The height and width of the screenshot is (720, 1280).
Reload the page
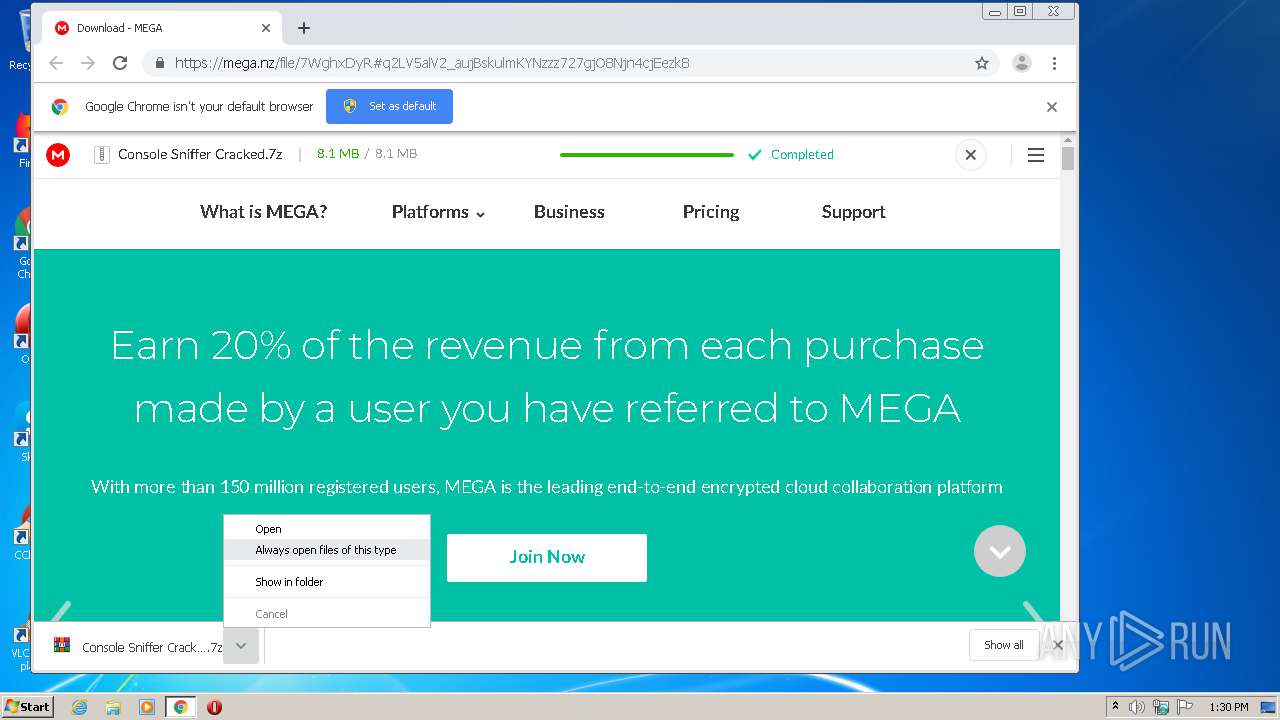coord(120,63)
